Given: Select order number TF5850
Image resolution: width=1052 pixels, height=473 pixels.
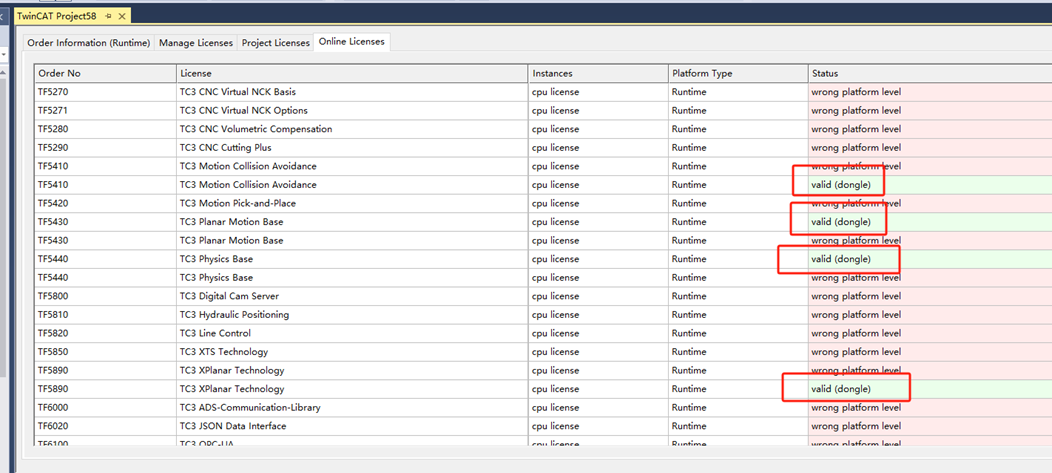Looking at the screenshot, I should tap(53, 352).
